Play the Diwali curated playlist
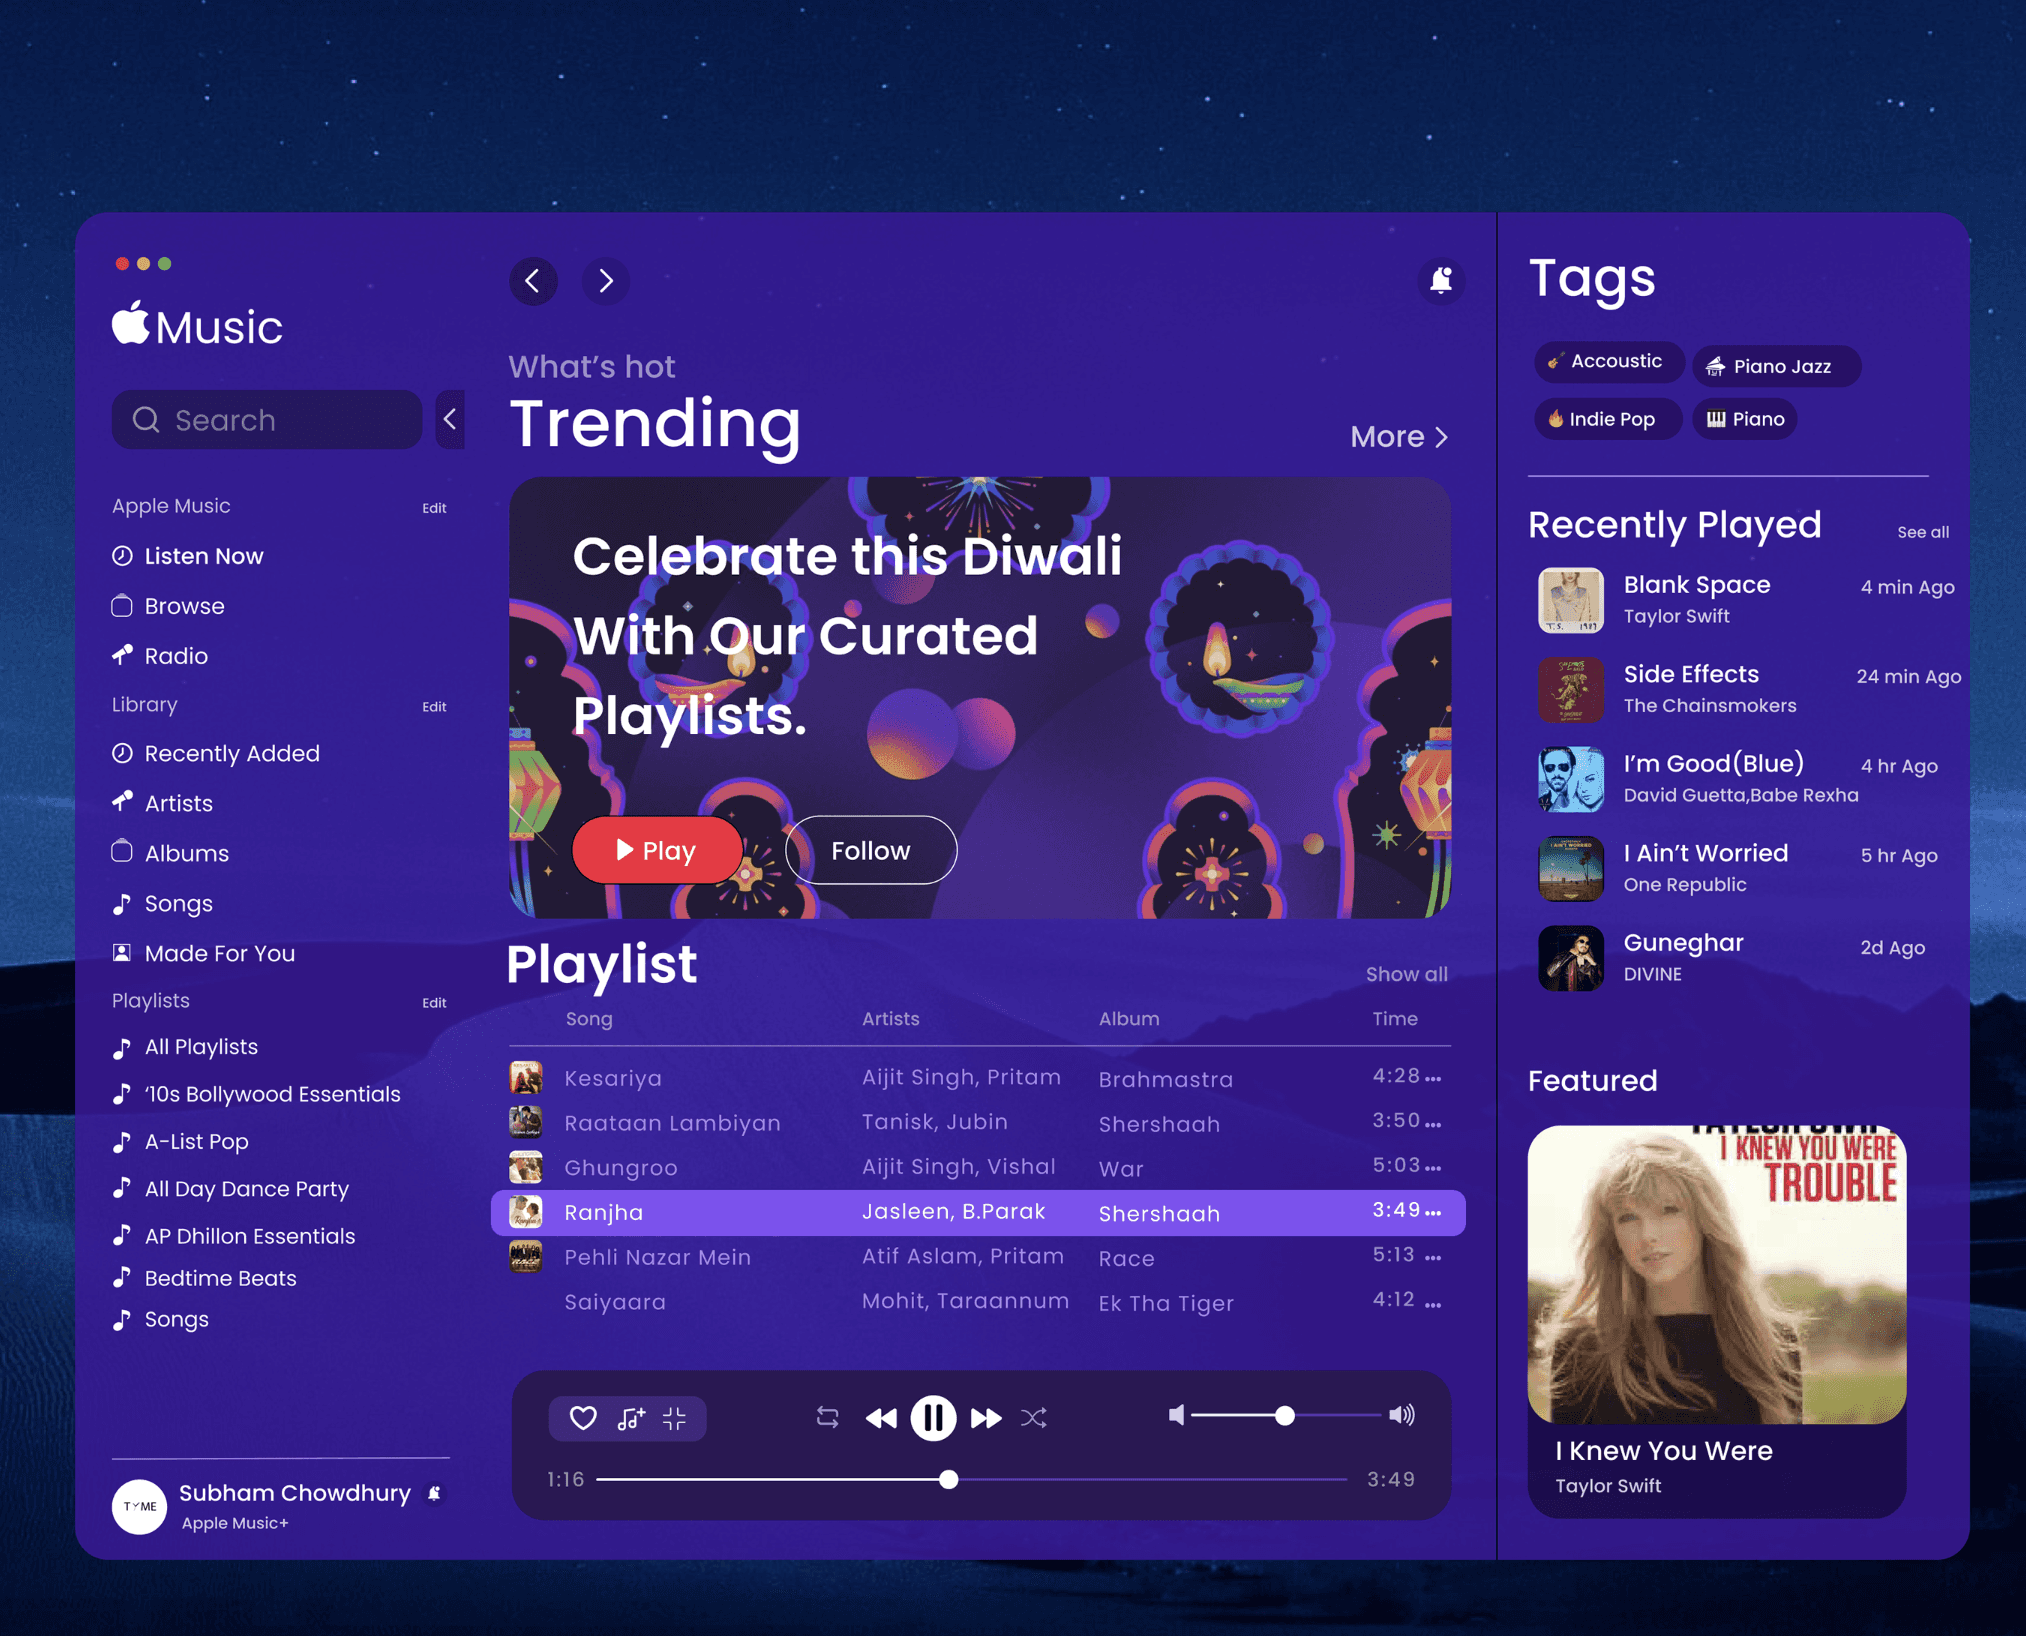The width and height of the screenshot is (2026, 1636). 657,850
